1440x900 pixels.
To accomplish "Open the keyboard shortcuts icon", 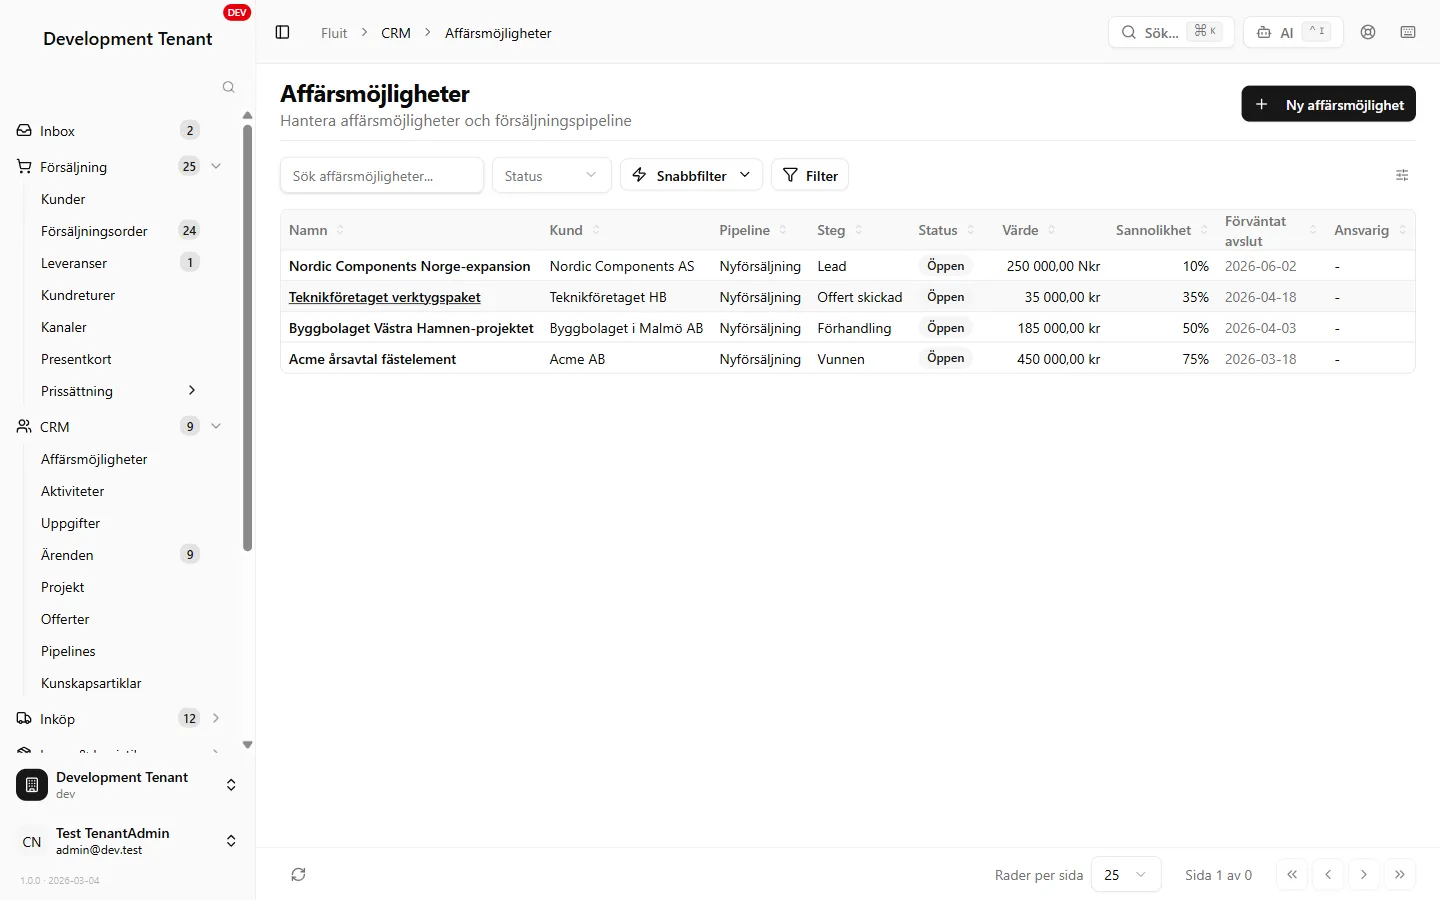I will (1408, 32).
